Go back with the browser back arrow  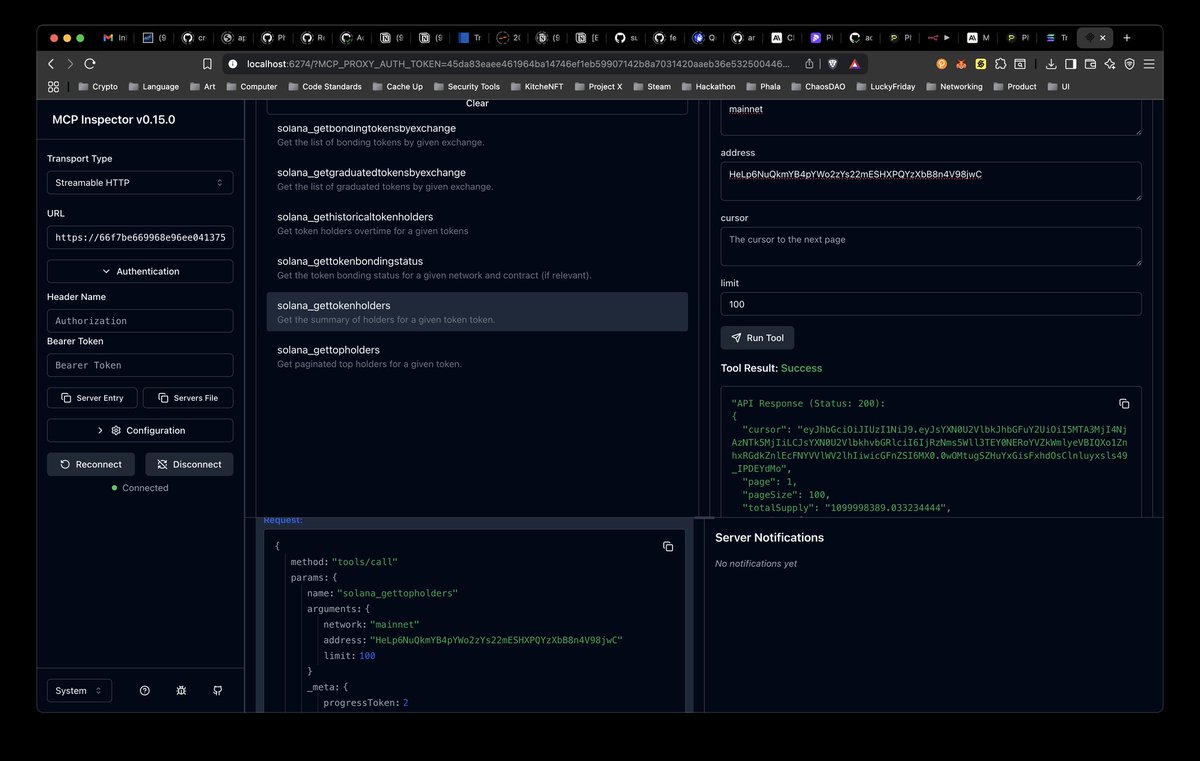(x=52, y=63)
